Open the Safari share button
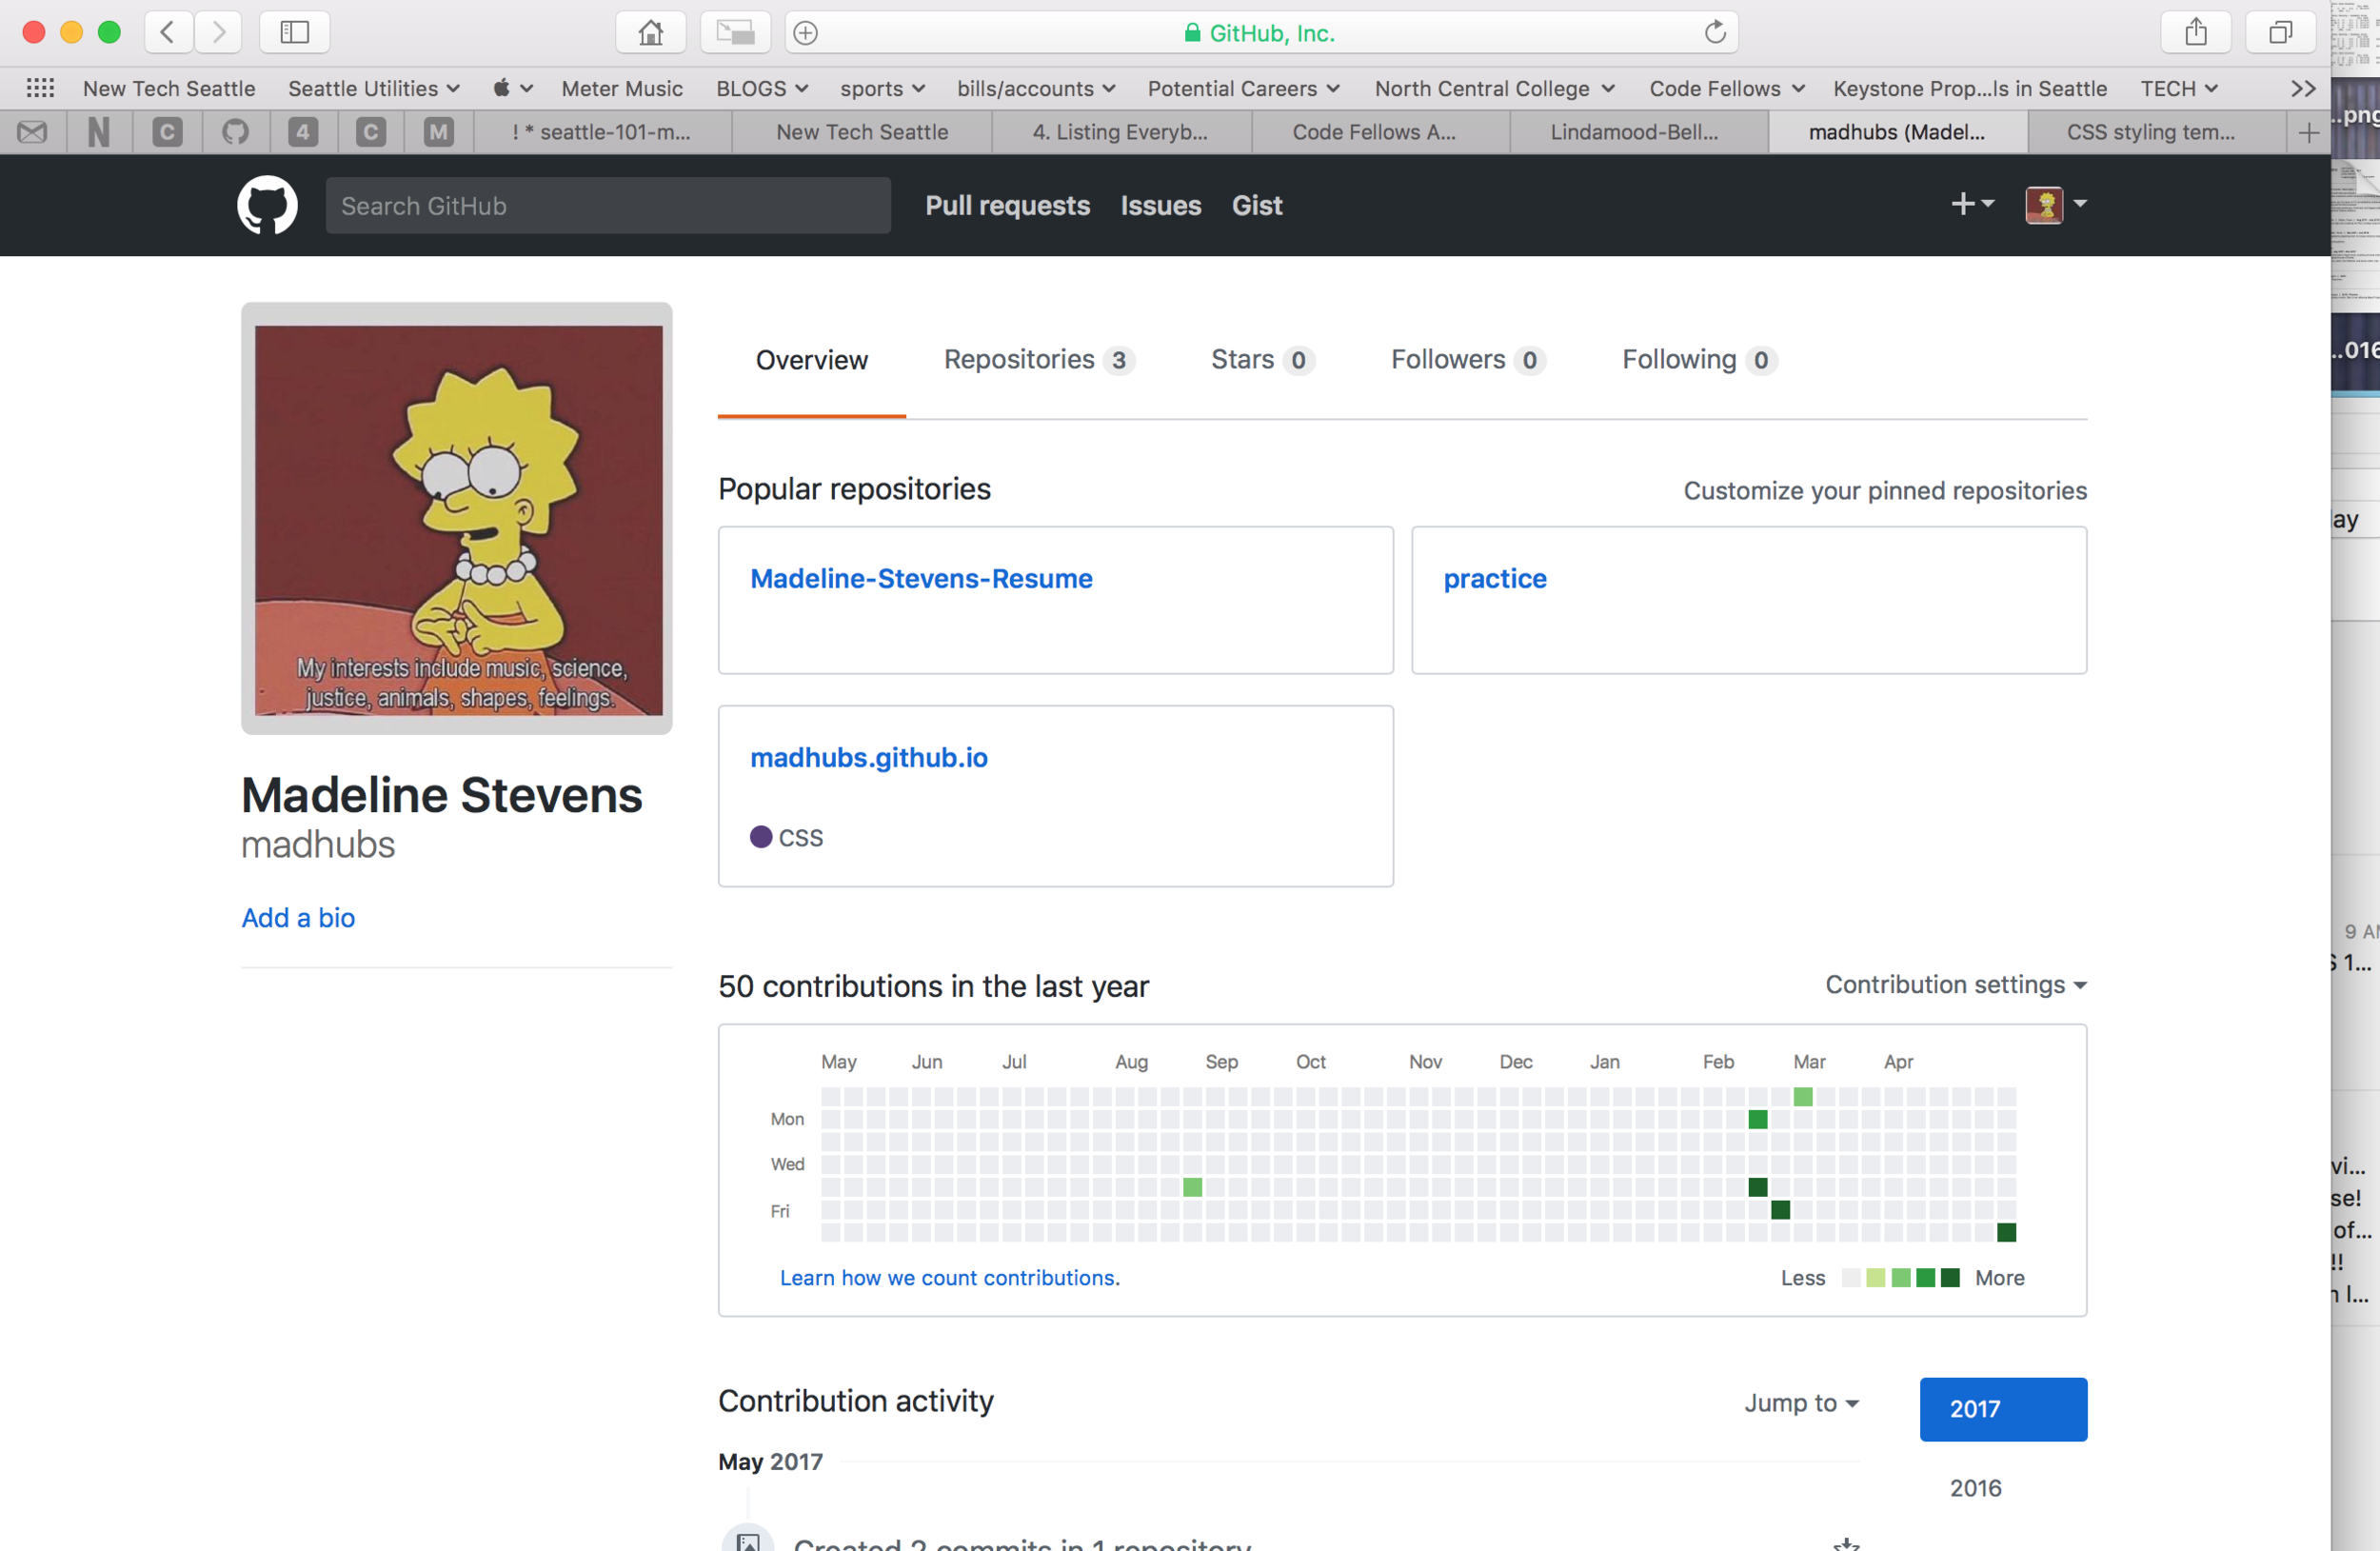The height and width of the screenshot is (1551, 2380). (2196, 32)
